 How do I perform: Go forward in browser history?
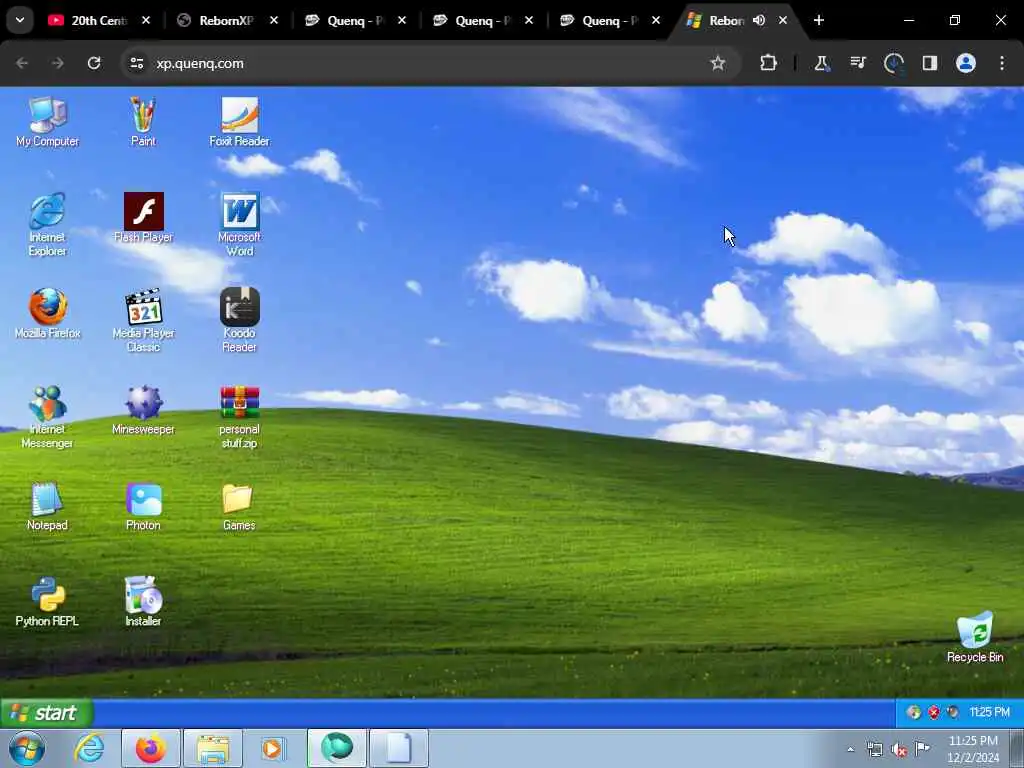click(58, 63)
